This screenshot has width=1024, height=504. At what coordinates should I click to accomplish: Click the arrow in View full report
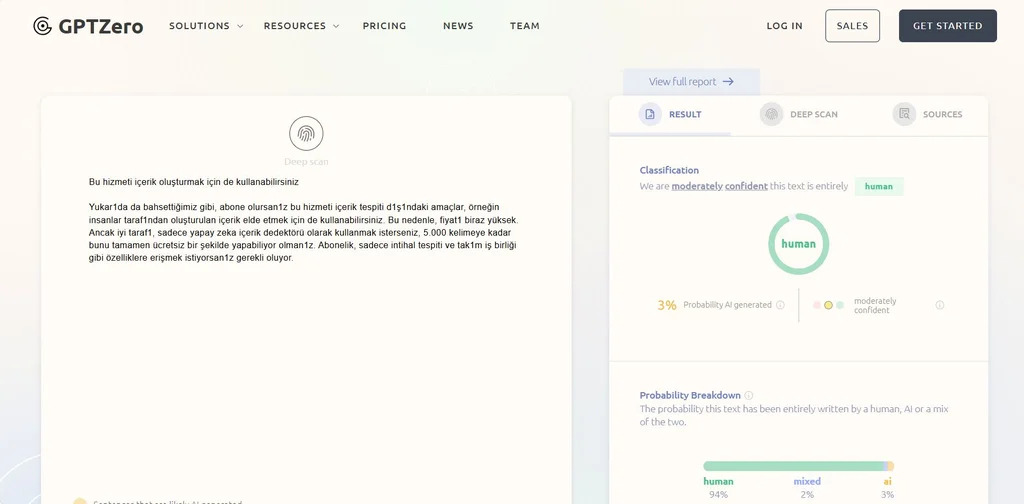click(x=728, y=82)
